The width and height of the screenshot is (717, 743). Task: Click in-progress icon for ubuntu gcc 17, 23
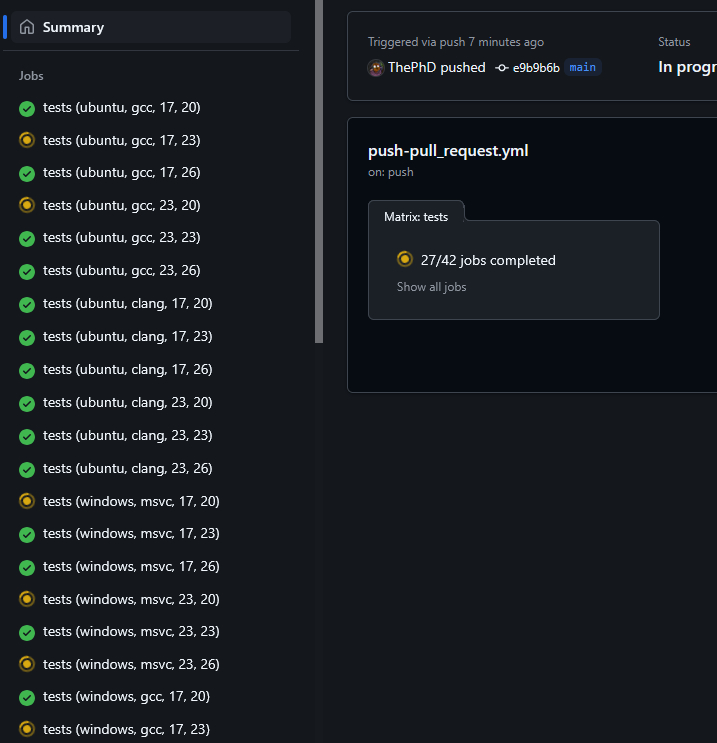[x=27, y=140]
